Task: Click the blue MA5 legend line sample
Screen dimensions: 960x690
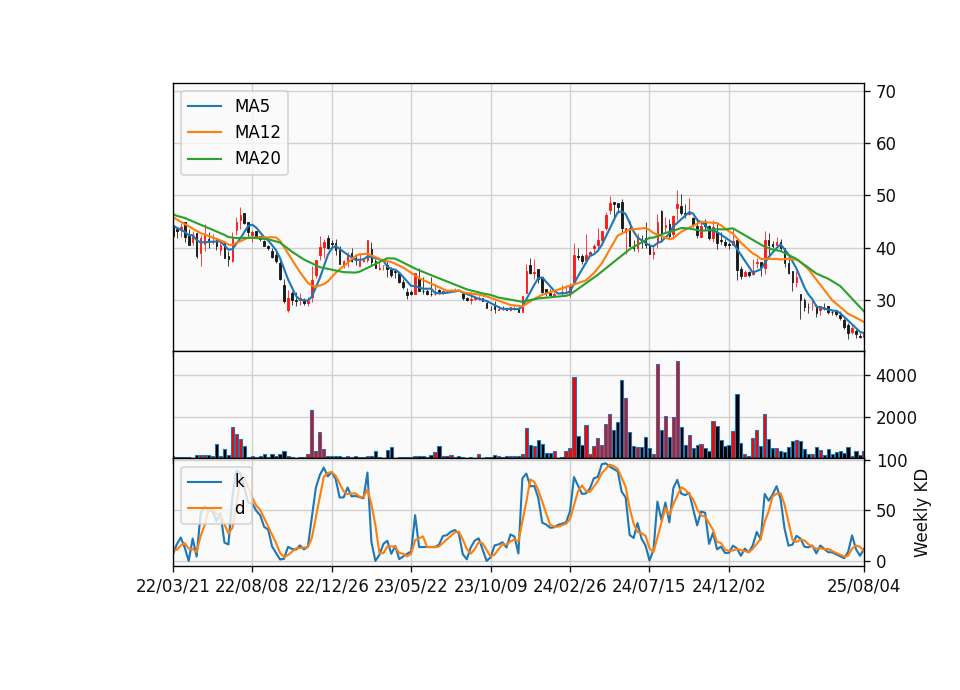Action: 204,107
